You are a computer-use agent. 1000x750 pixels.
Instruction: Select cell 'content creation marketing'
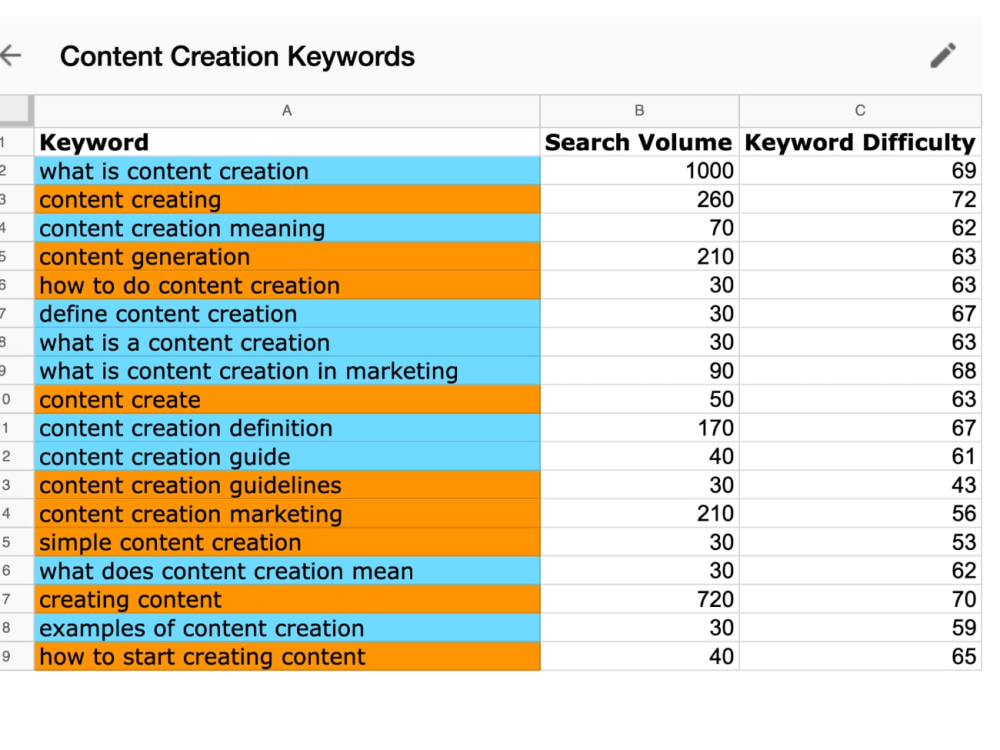point(287,513)
